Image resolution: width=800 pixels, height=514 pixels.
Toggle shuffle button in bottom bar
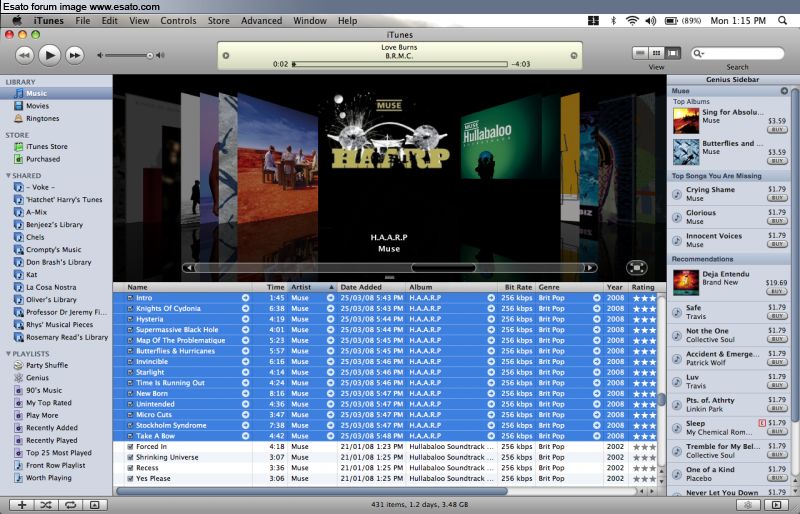pyautogui.click(x=46, y=505)
